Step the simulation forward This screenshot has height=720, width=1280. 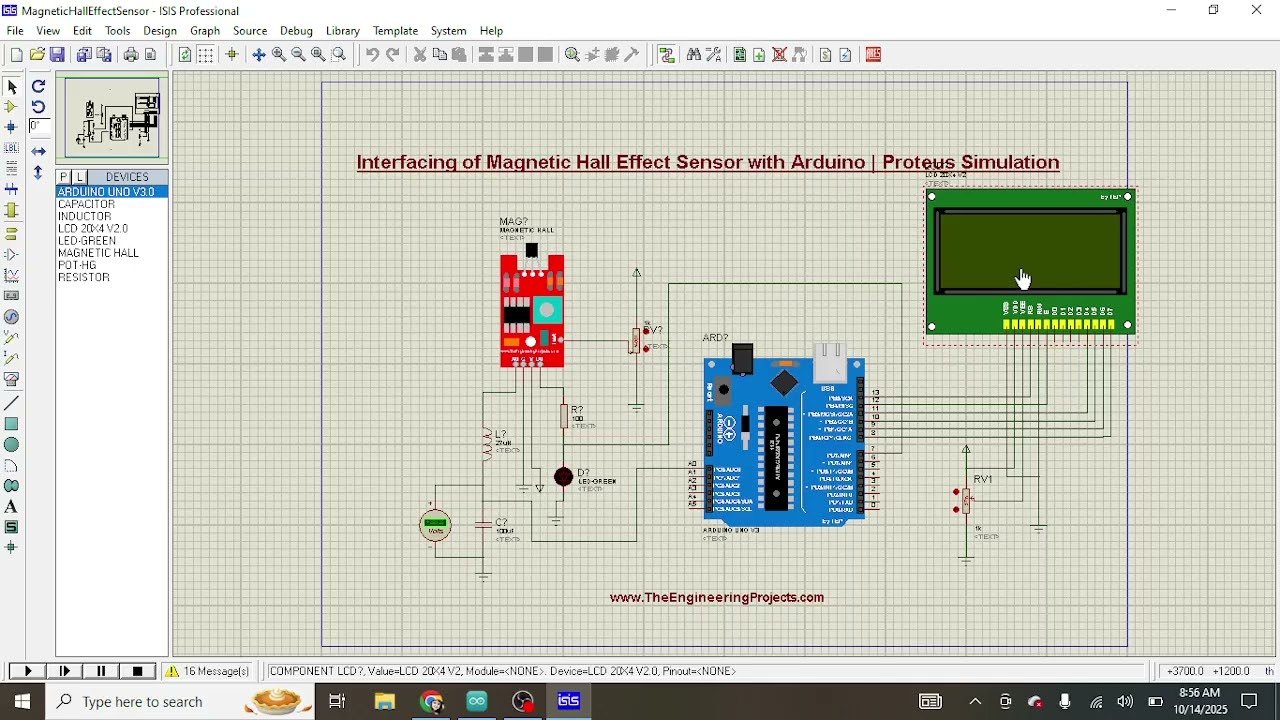(x=65, y=671)
